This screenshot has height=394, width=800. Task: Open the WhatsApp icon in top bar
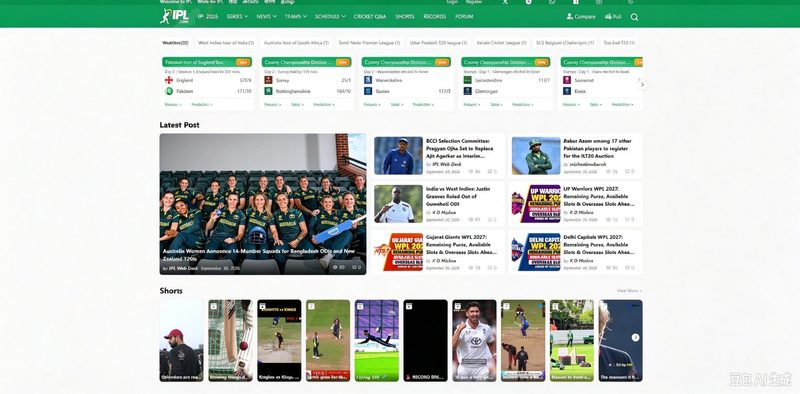552,2
